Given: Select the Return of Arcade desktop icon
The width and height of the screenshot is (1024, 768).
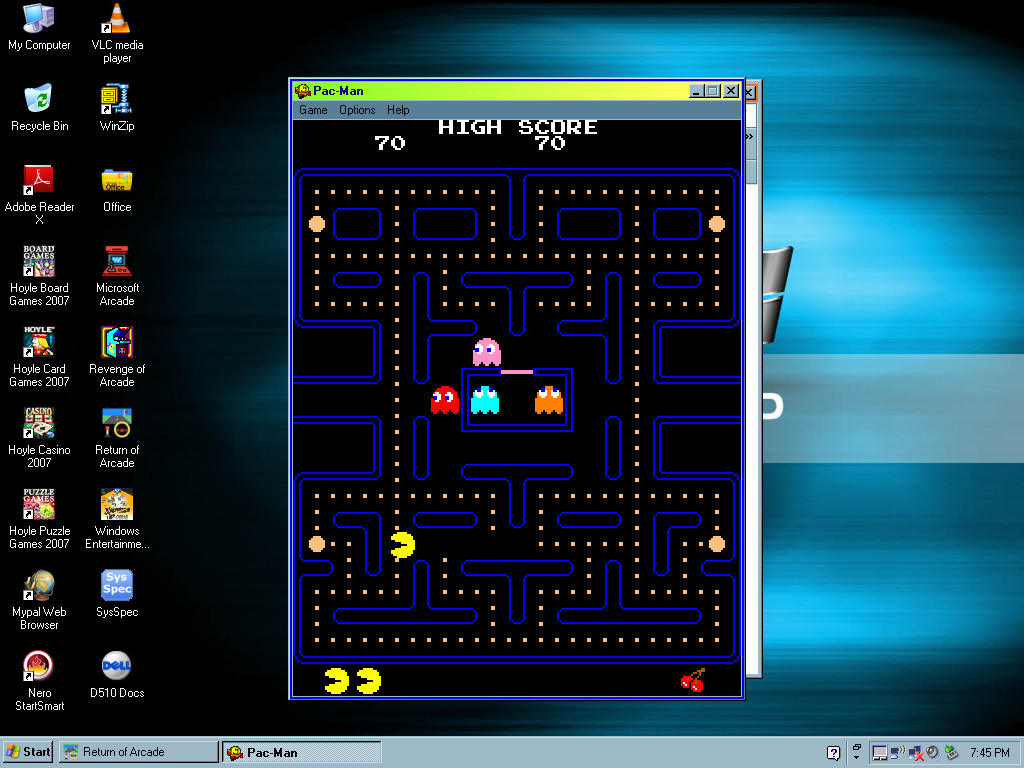Looking at the screenshot, I should [117, 438].
